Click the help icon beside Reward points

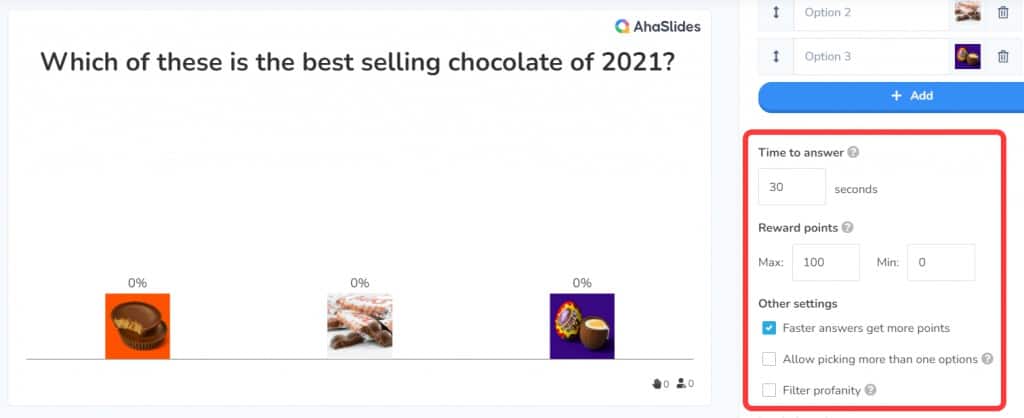(848, 228)
